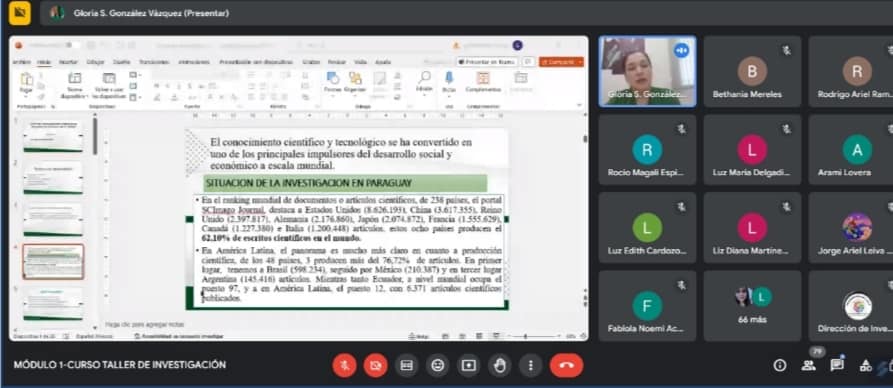This screenshot has height=388, width=893.
Task: Open meeting details info icon
Action: pos(780,366)
